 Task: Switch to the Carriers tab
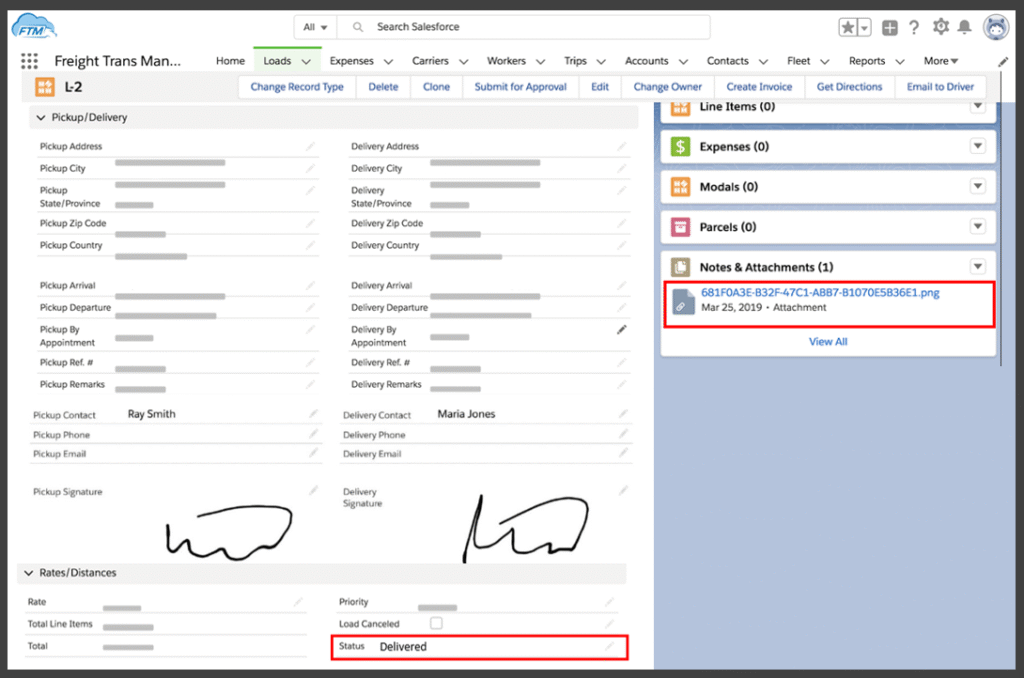(x=431, y=61)
